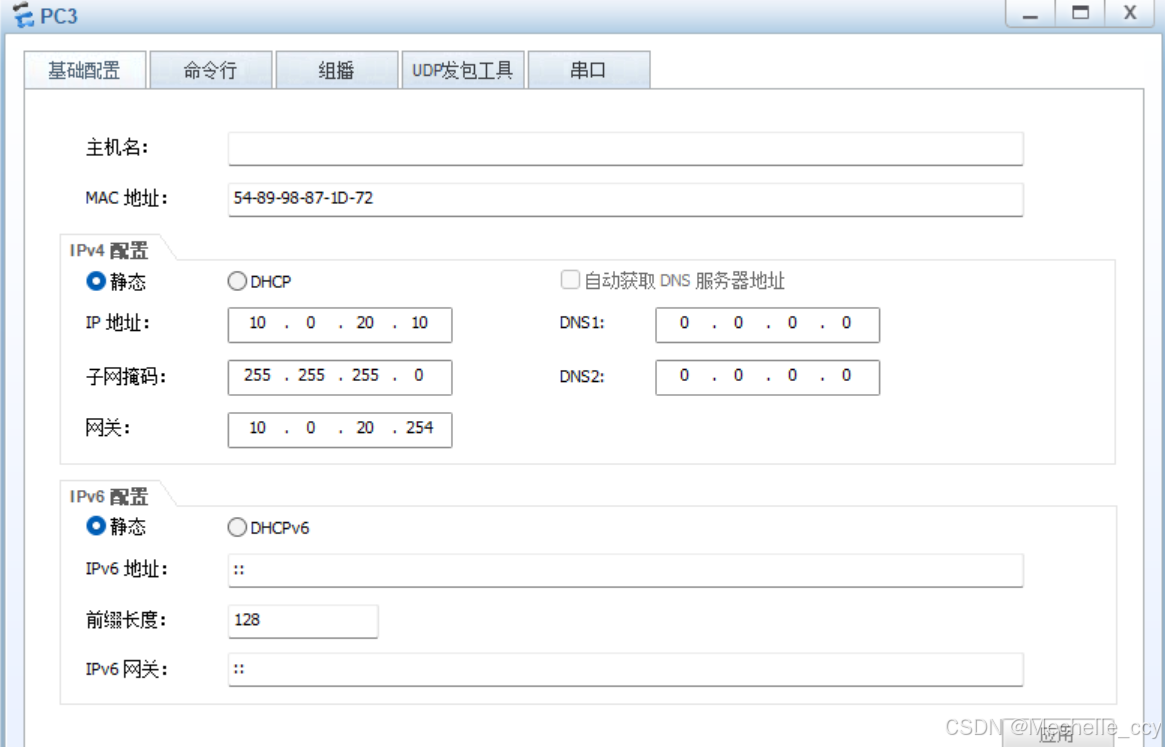Open the 组播 tab
Image resolution: width=1165 pixels, height=747 pixels.
pyautogui.click(x=337, y=70)
